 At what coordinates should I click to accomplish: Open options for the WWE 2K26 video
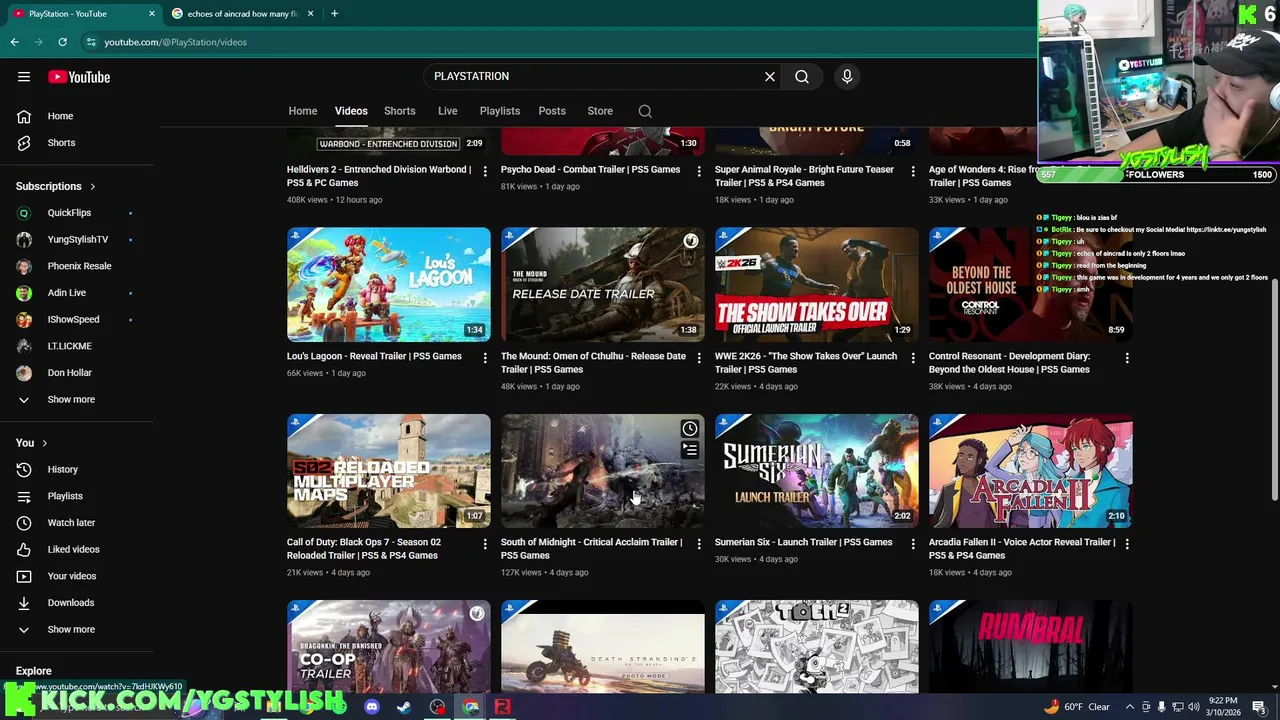click(x=913, y=358)
